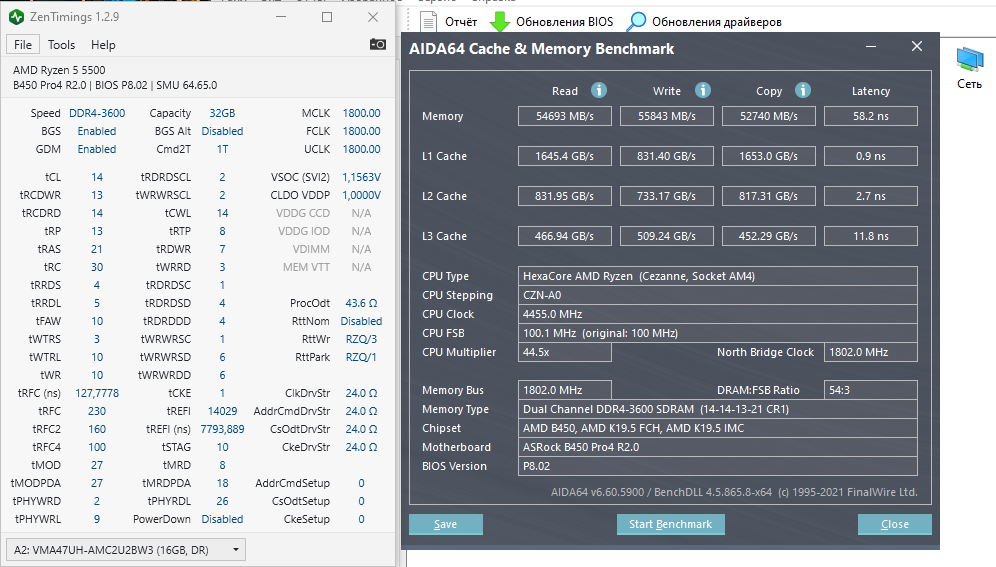Click Memory Write value 55843 MB/s

coord(667,116)
